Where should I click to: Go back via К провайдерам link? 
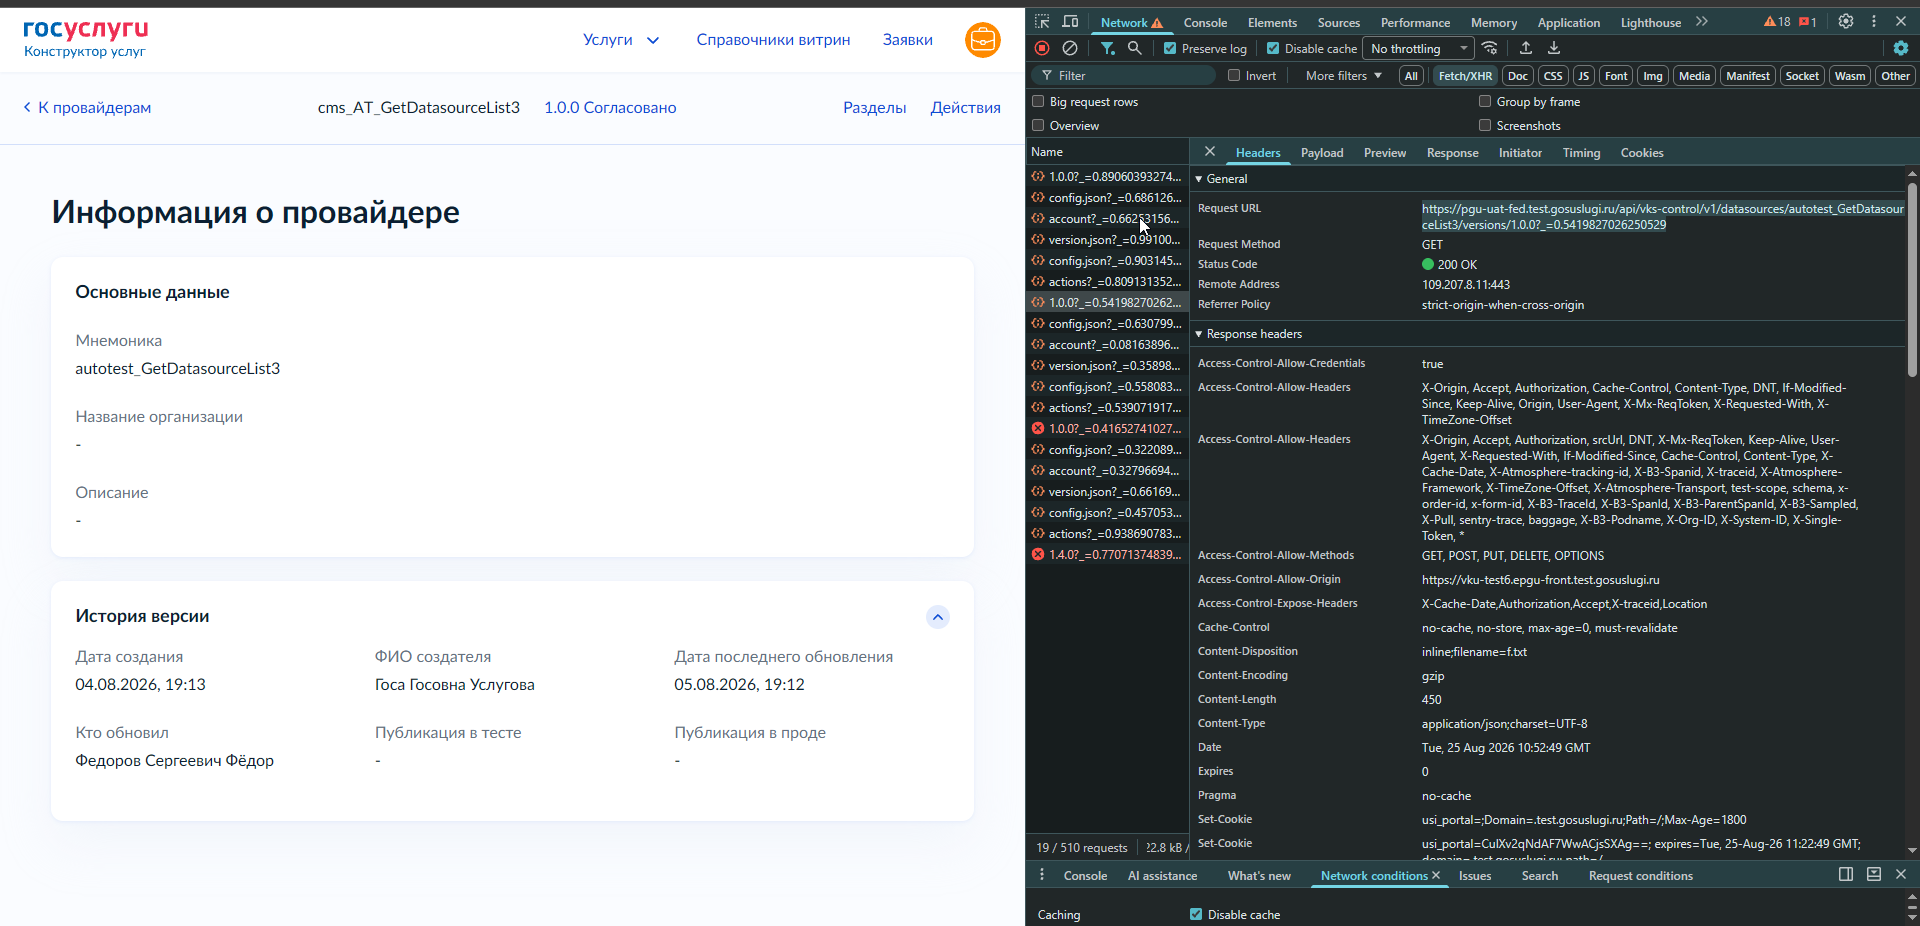(x=87, y=108)
